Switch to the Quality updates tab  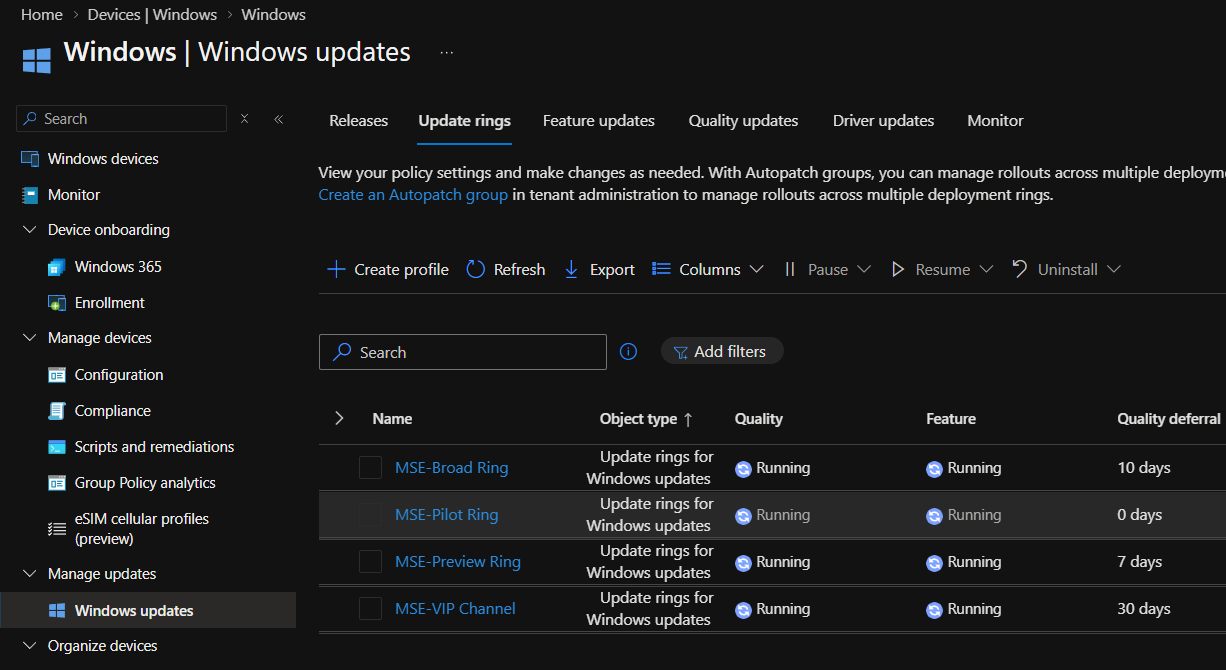click(x=743, y=120)
